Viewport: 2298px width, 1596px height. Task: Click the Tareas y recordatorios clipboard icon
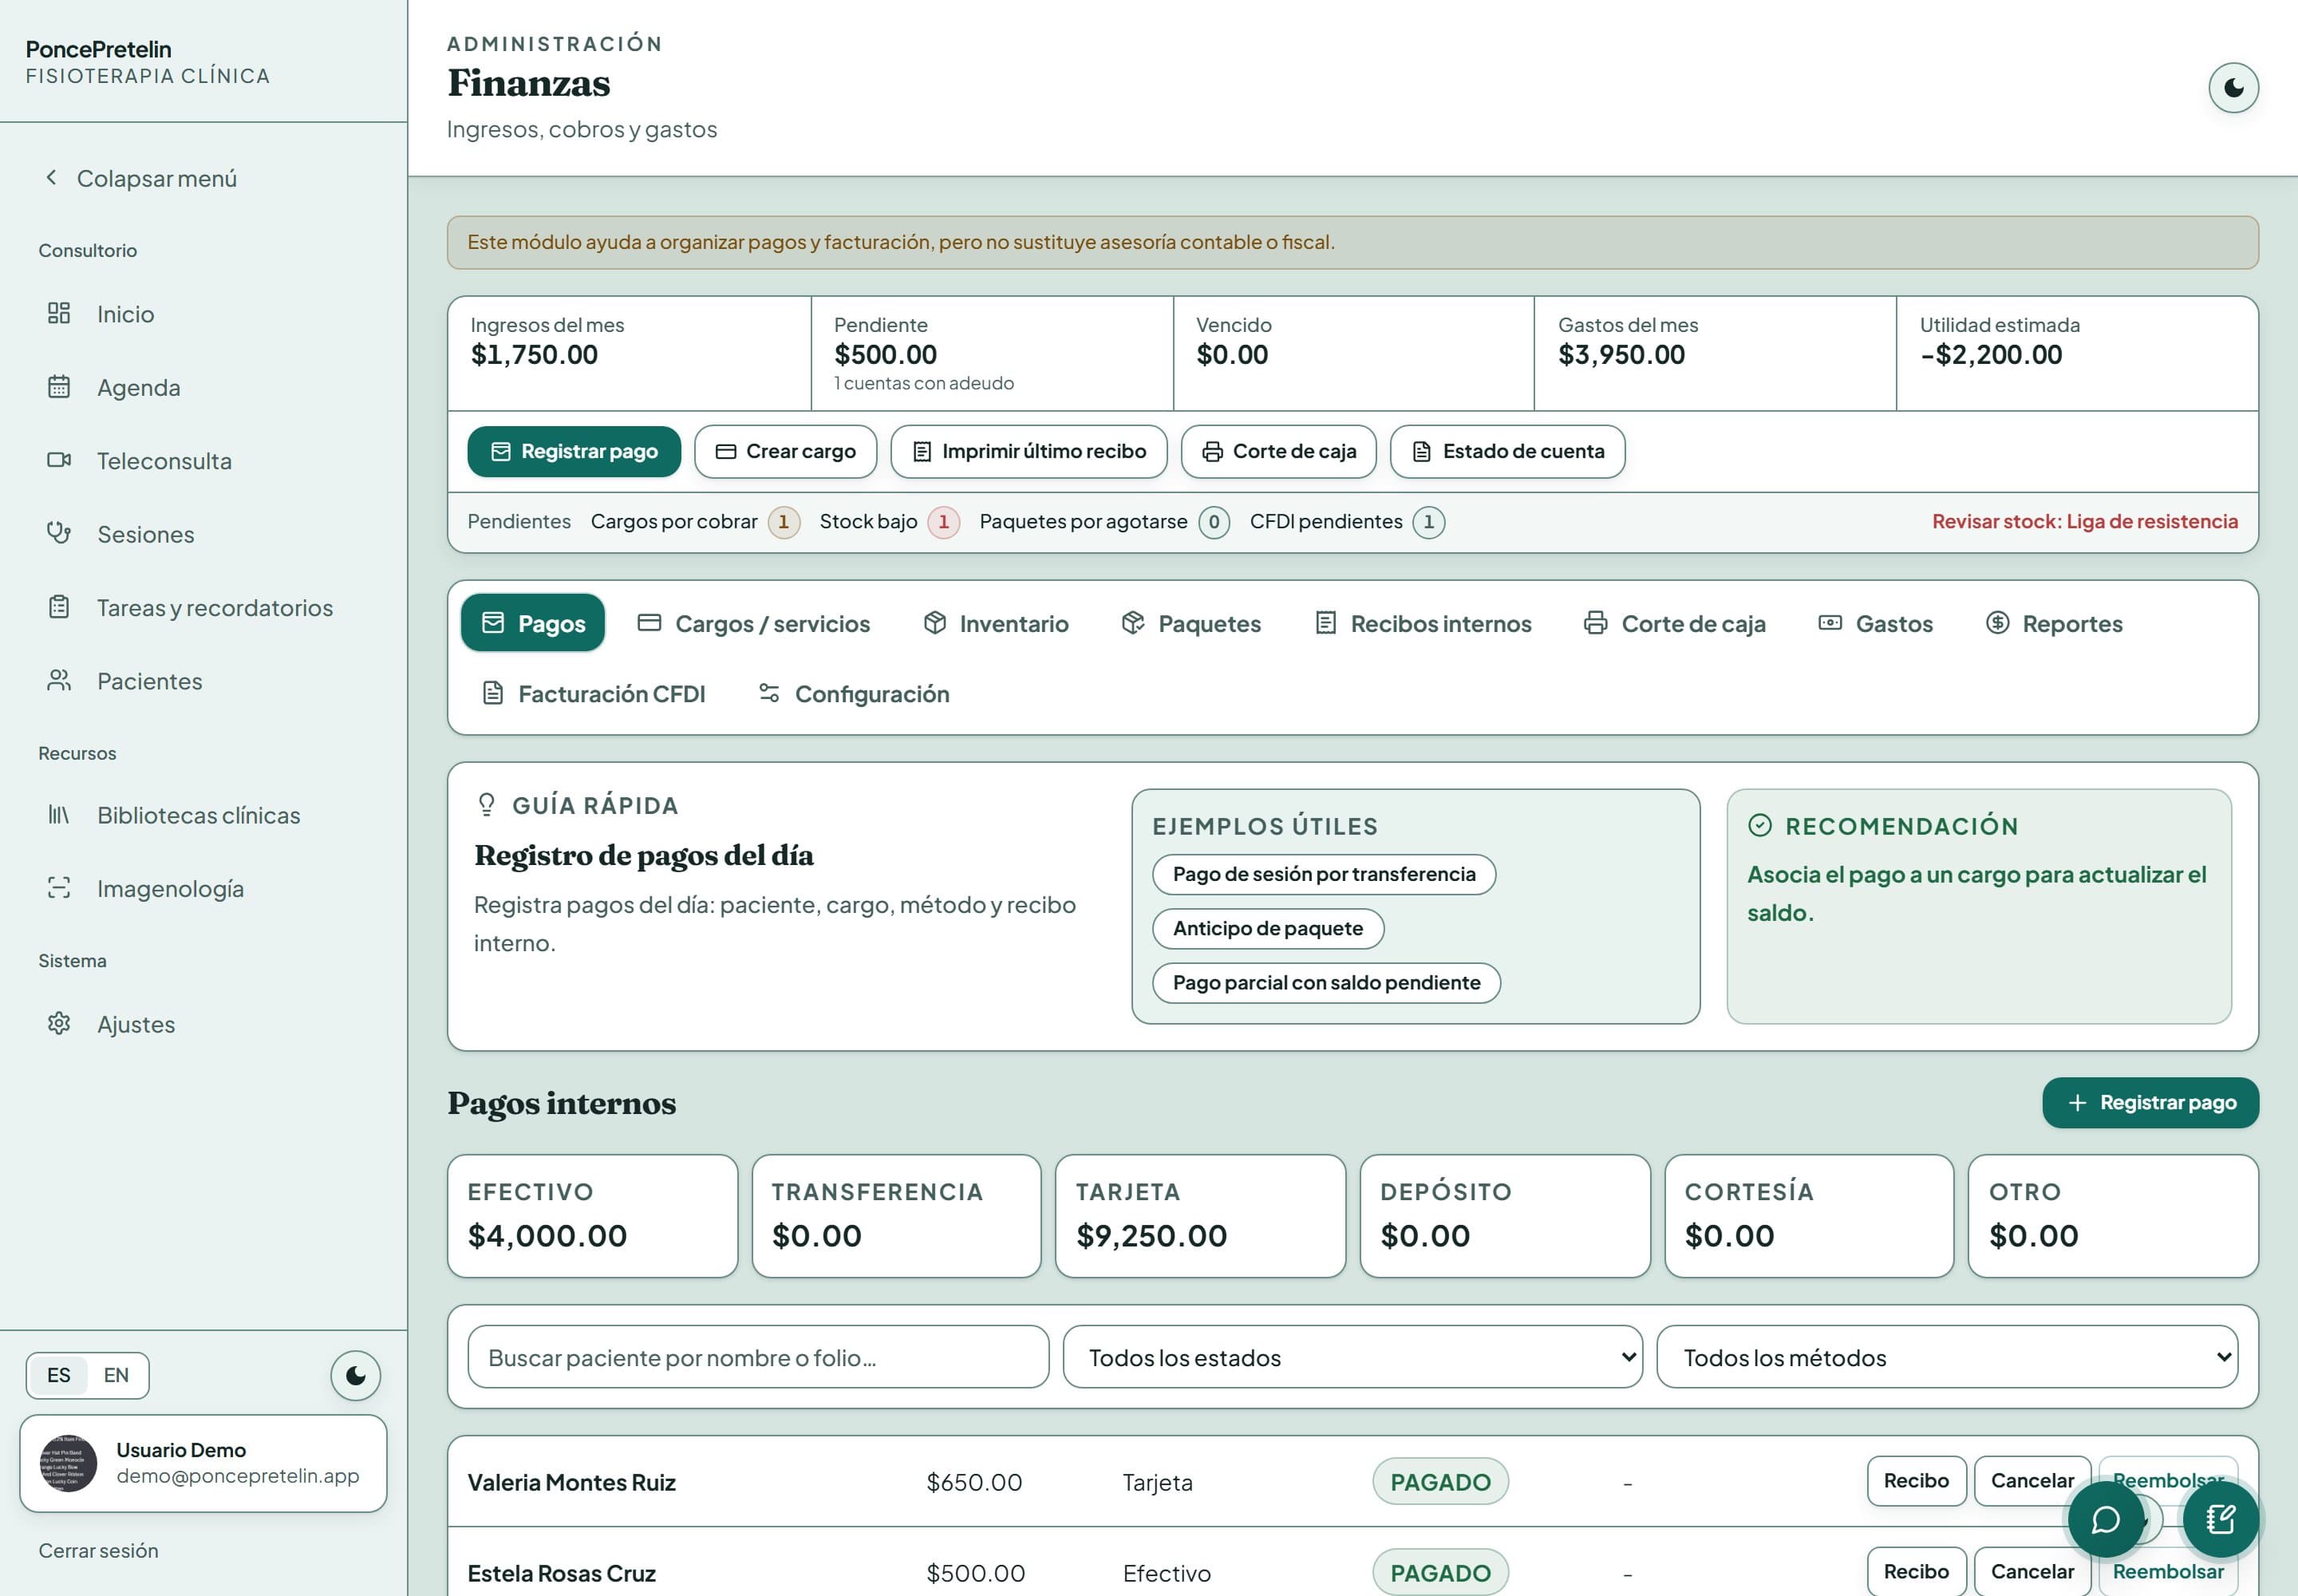pyautogui.click(x=59, y=607)
